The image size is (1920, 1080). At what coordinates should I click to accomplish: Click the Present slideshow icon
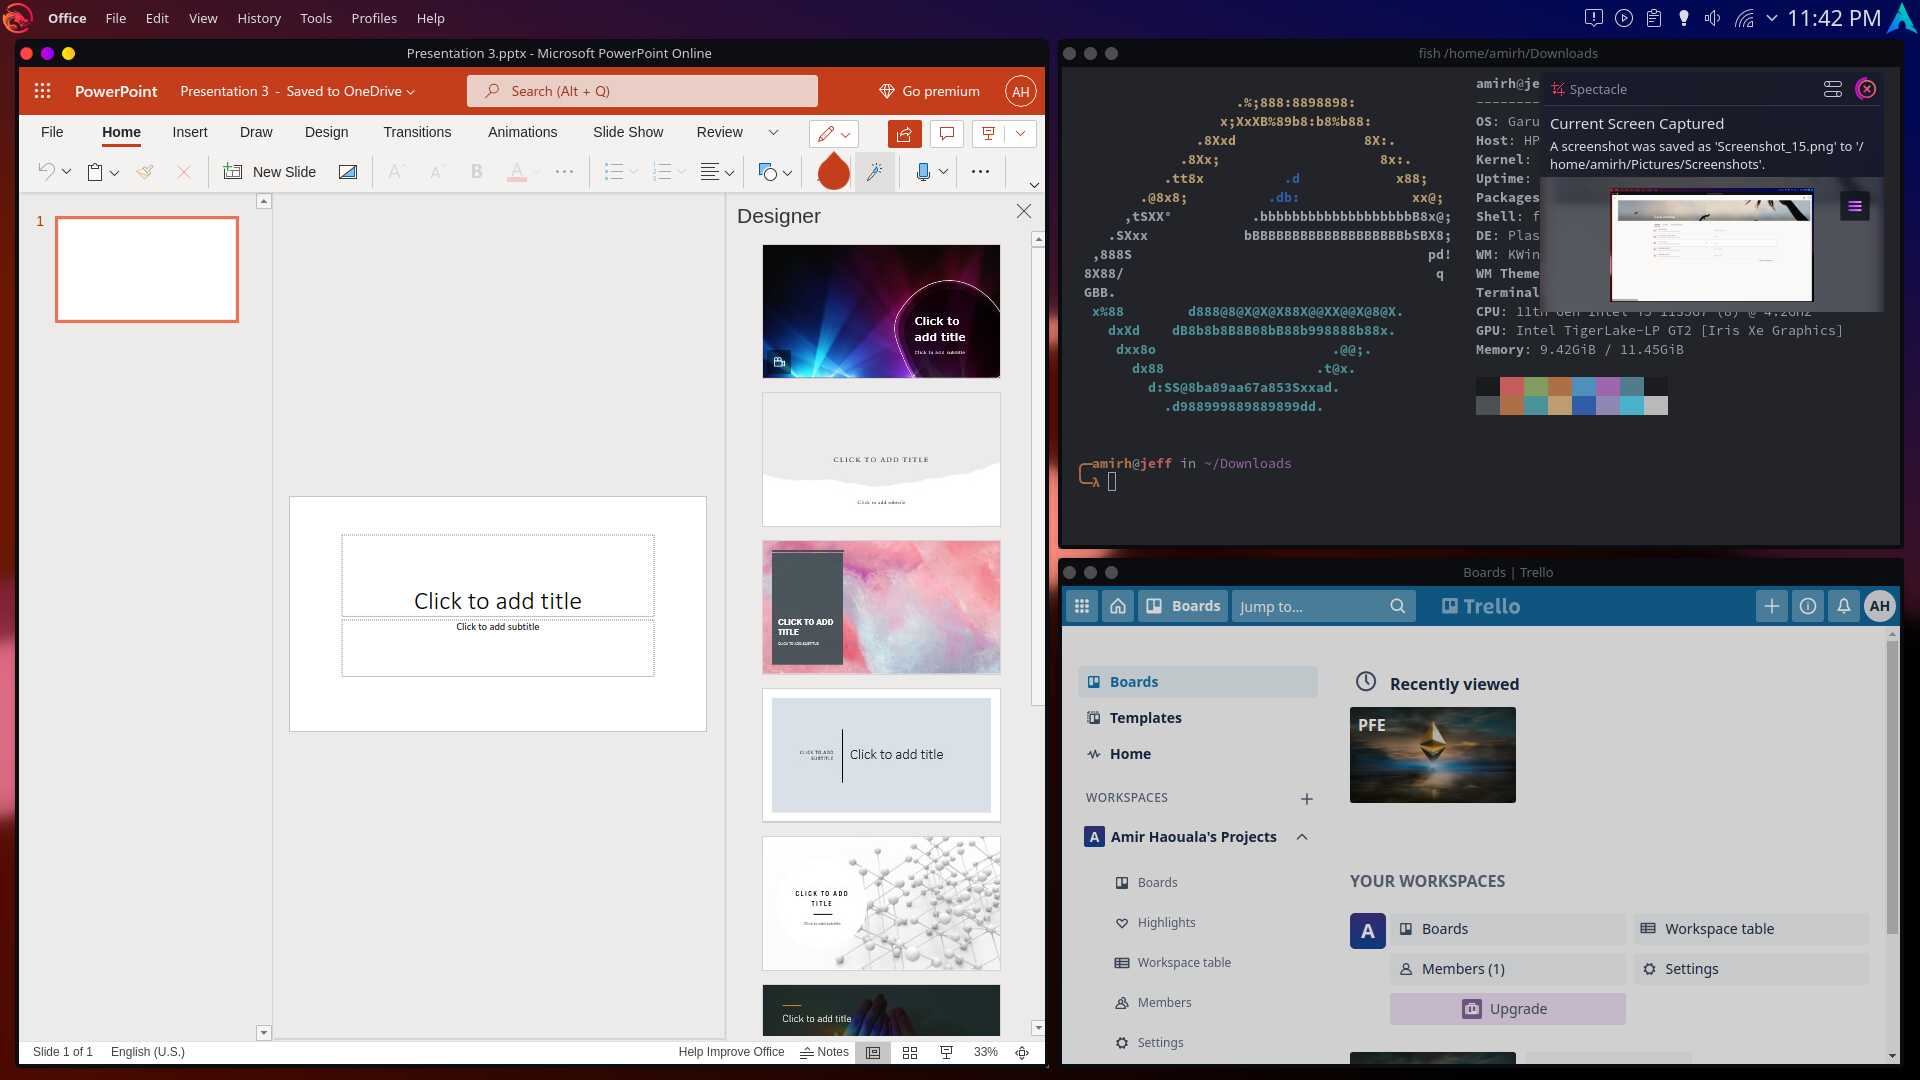988,133
